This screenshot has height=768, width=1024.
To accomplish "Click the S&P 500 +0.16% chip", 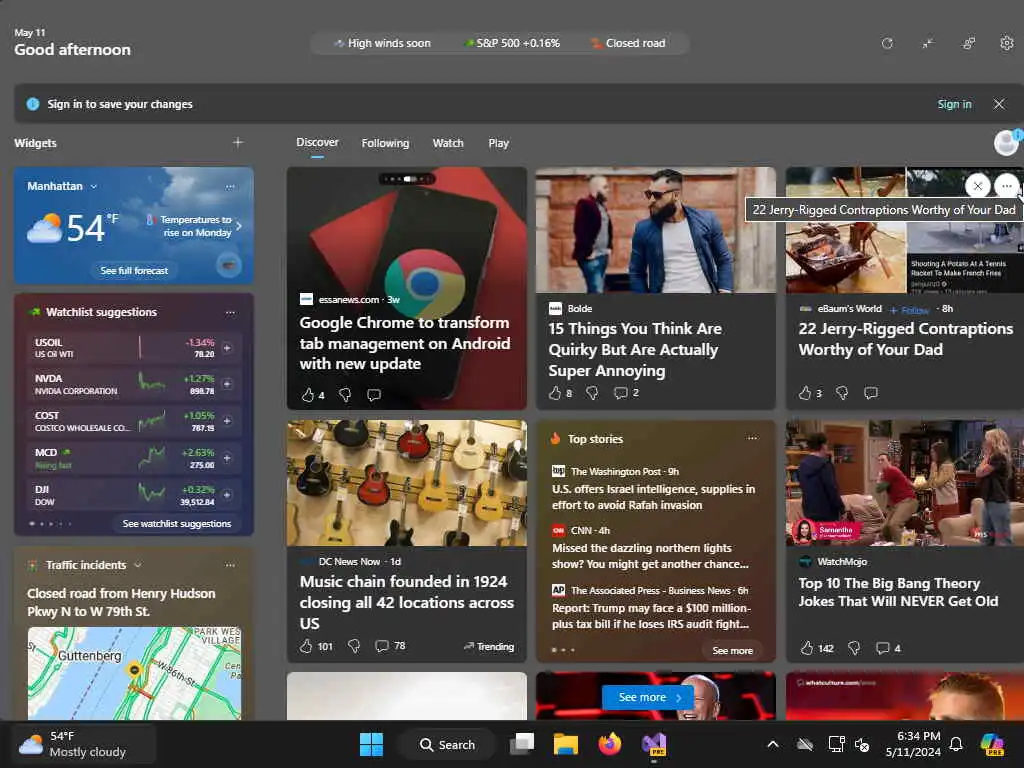I will click(511, 43).
